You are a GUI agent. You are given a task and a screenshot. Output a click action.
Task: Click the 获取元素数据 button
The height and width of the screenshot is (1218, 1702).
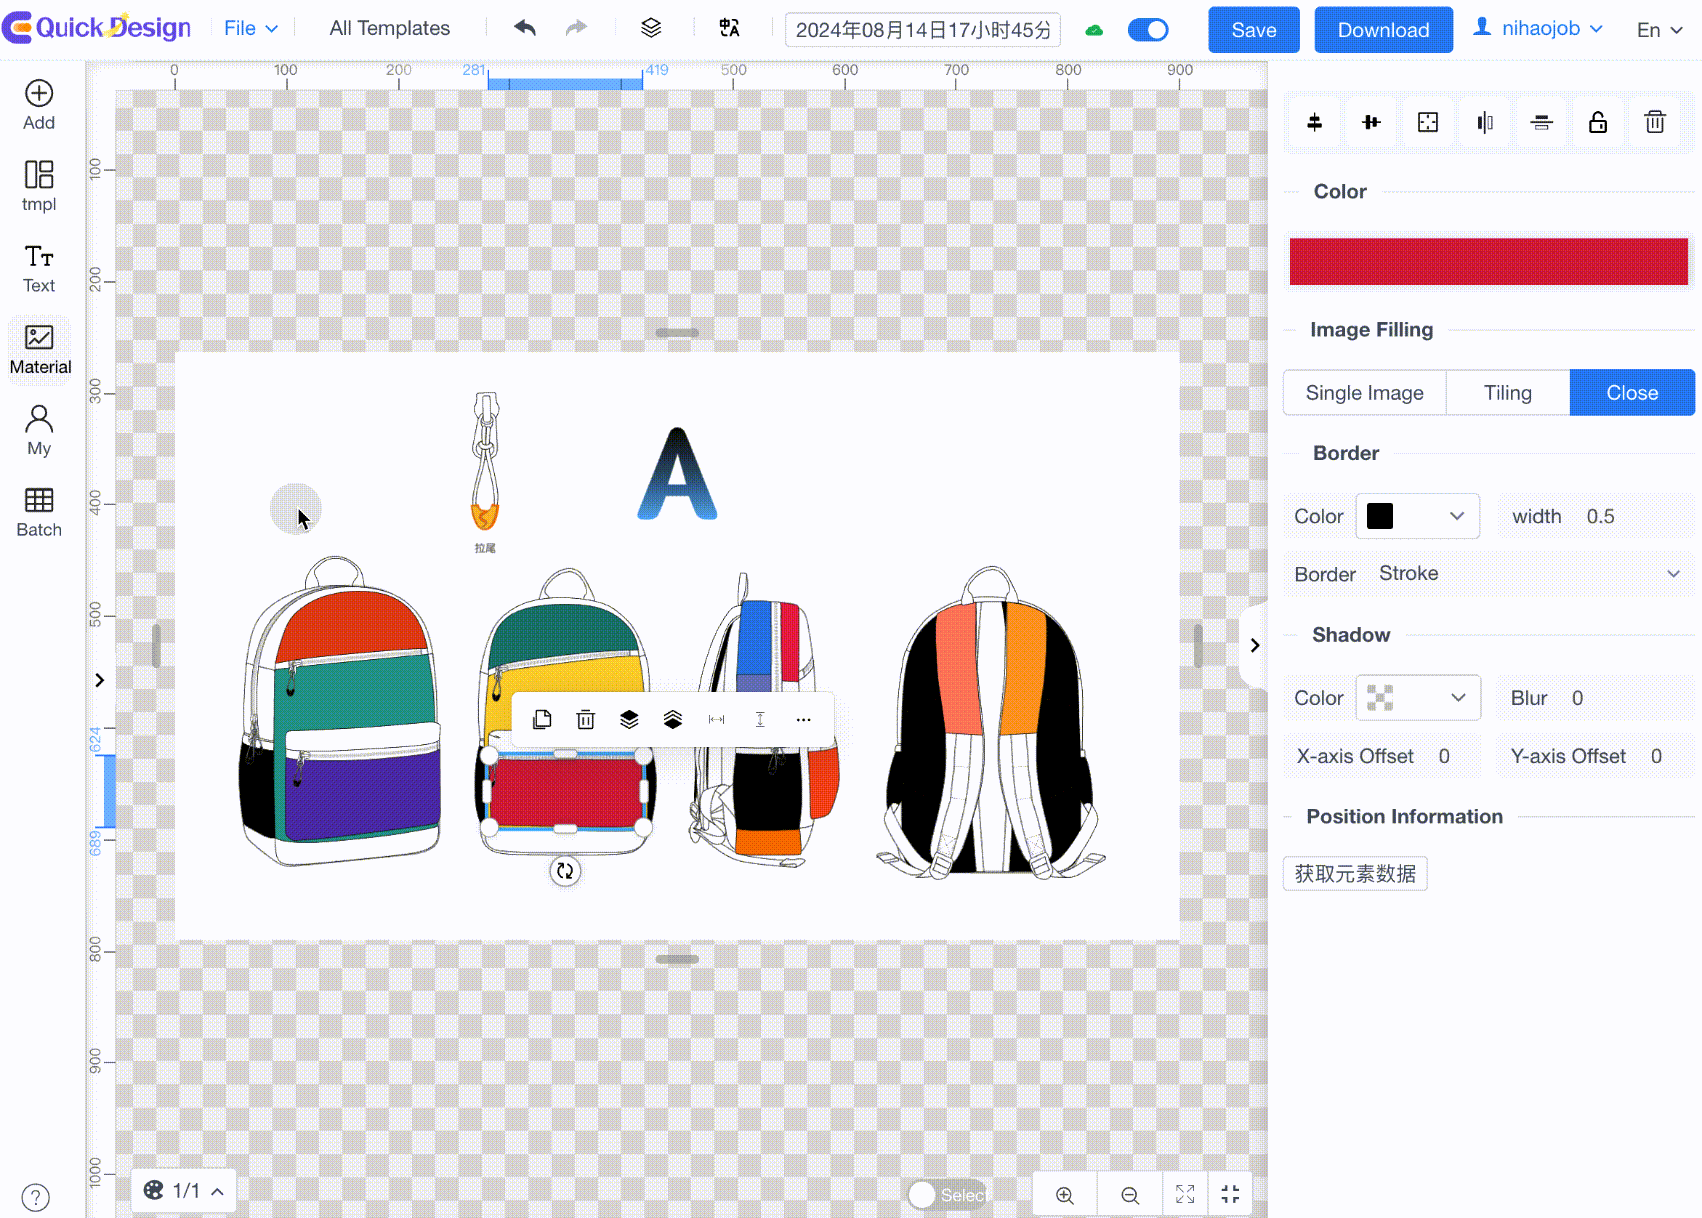pos(1355,873)
